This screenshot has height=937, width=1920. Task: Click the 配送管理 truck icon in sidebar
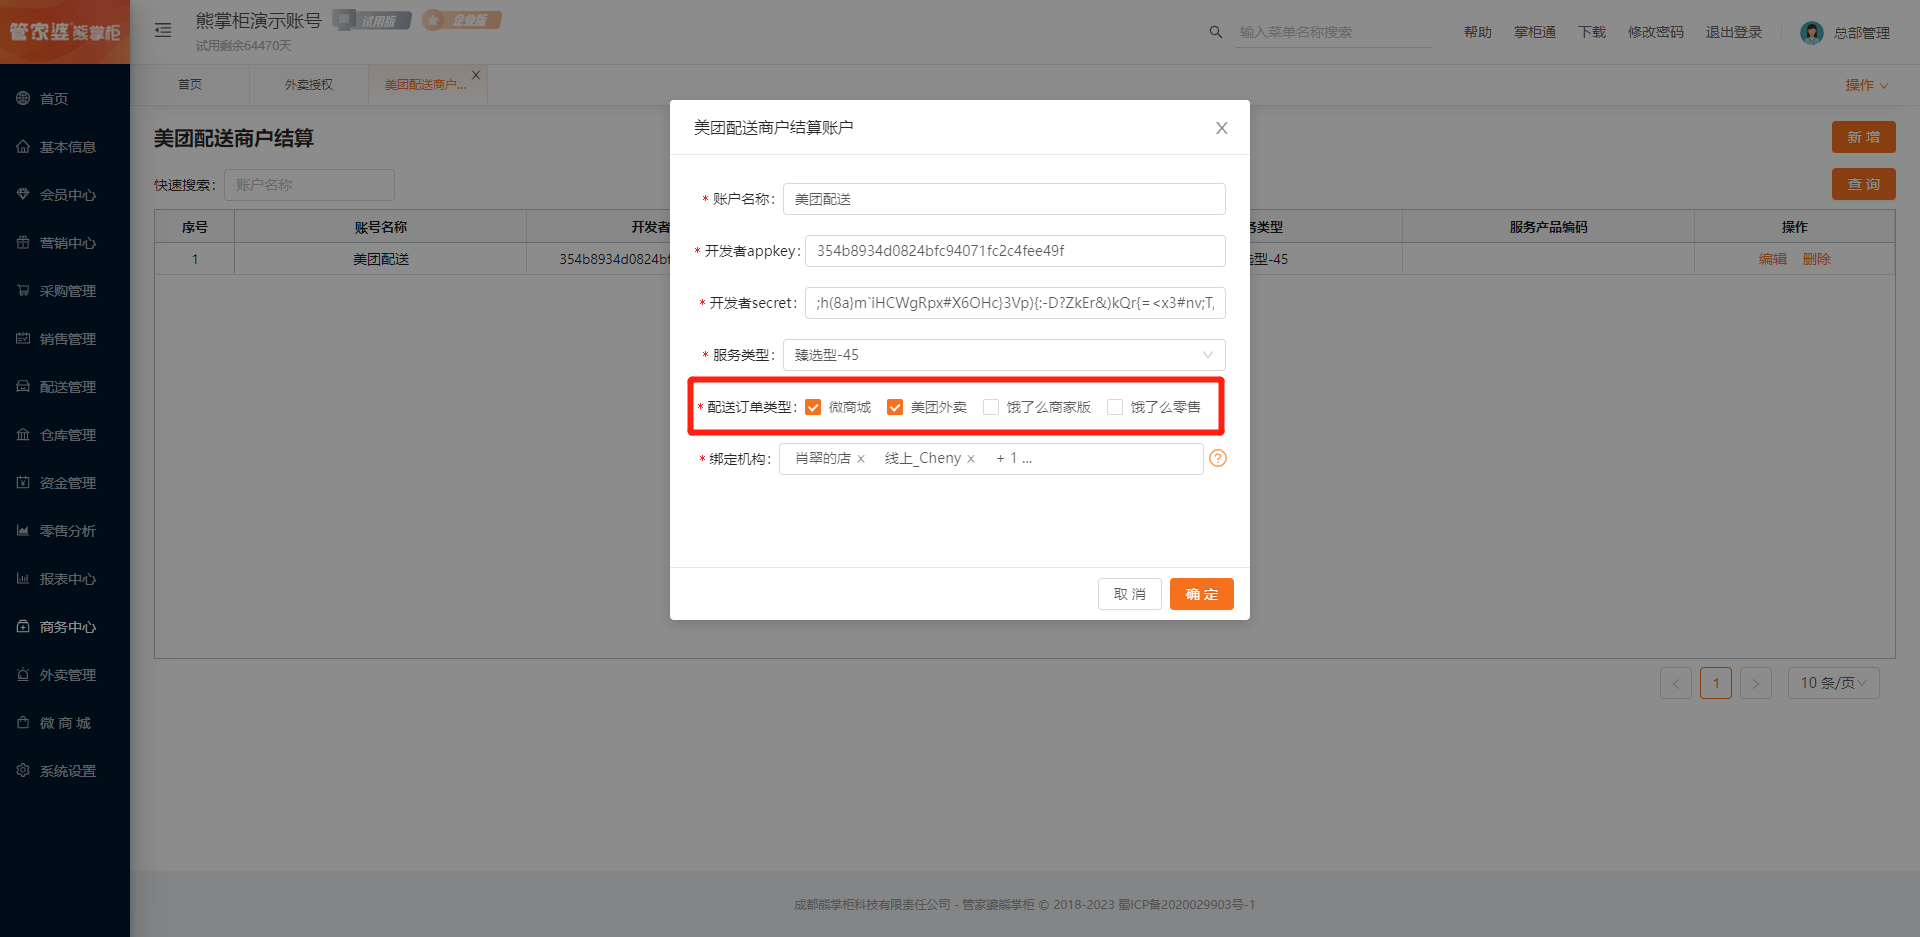[x=23, y=386]
